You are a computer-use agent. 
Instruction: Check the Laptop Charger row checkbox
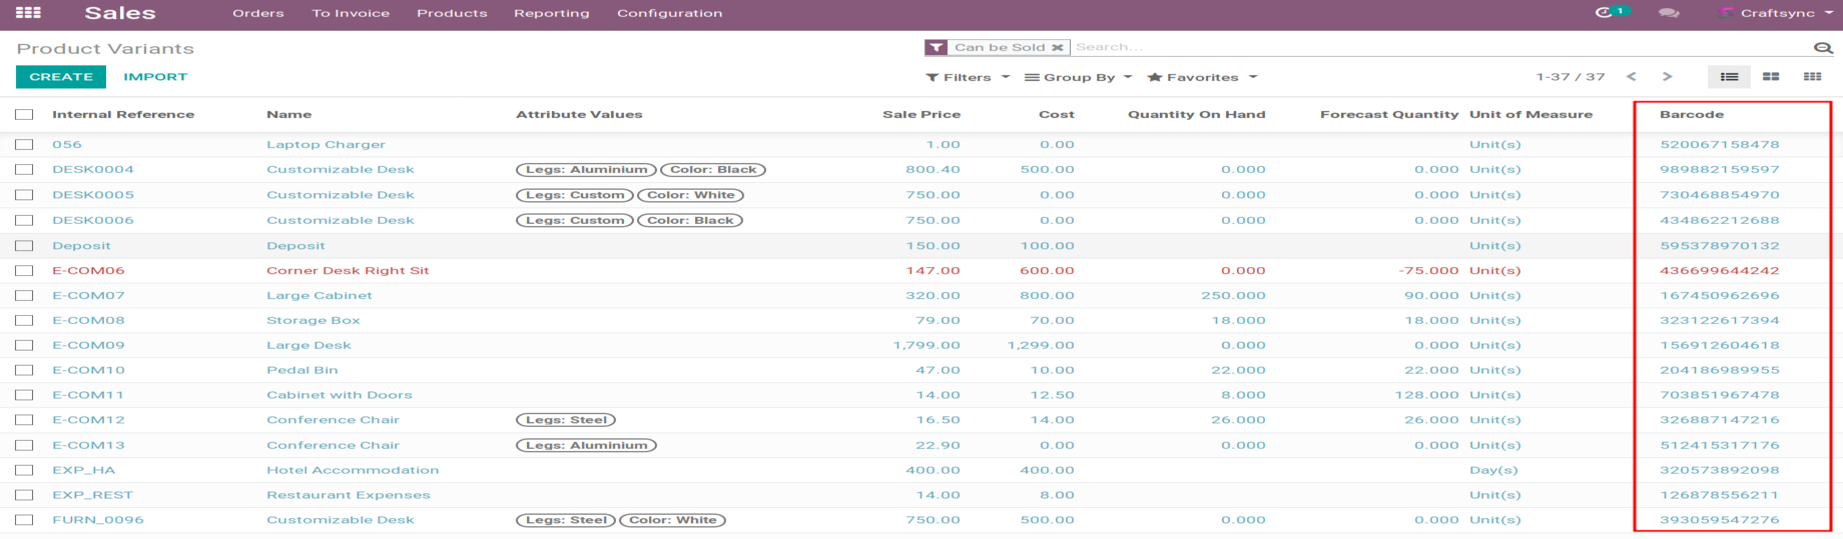click(24, 145)
